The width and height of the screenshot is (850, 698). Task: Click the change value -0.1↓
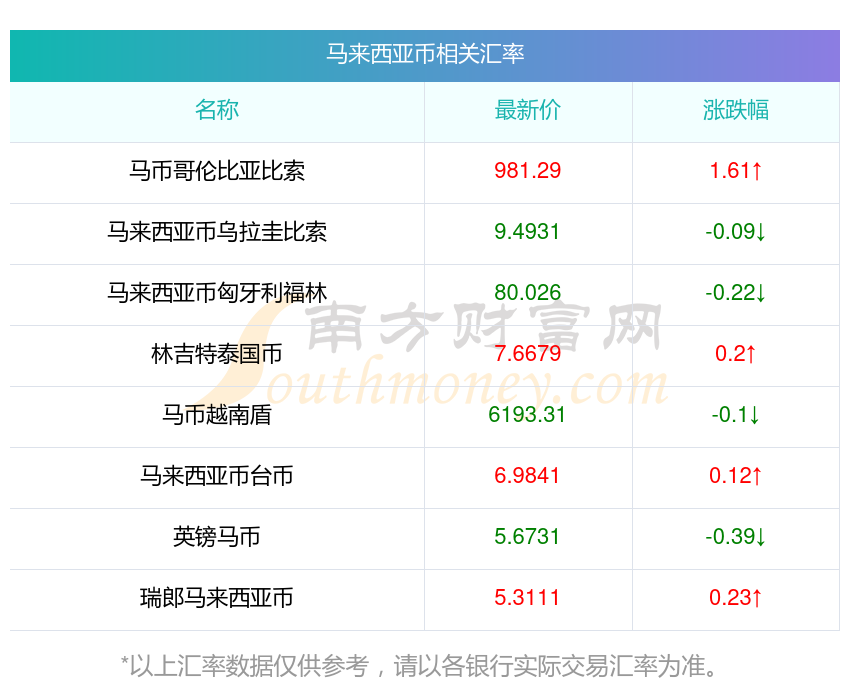pos(736,415)
